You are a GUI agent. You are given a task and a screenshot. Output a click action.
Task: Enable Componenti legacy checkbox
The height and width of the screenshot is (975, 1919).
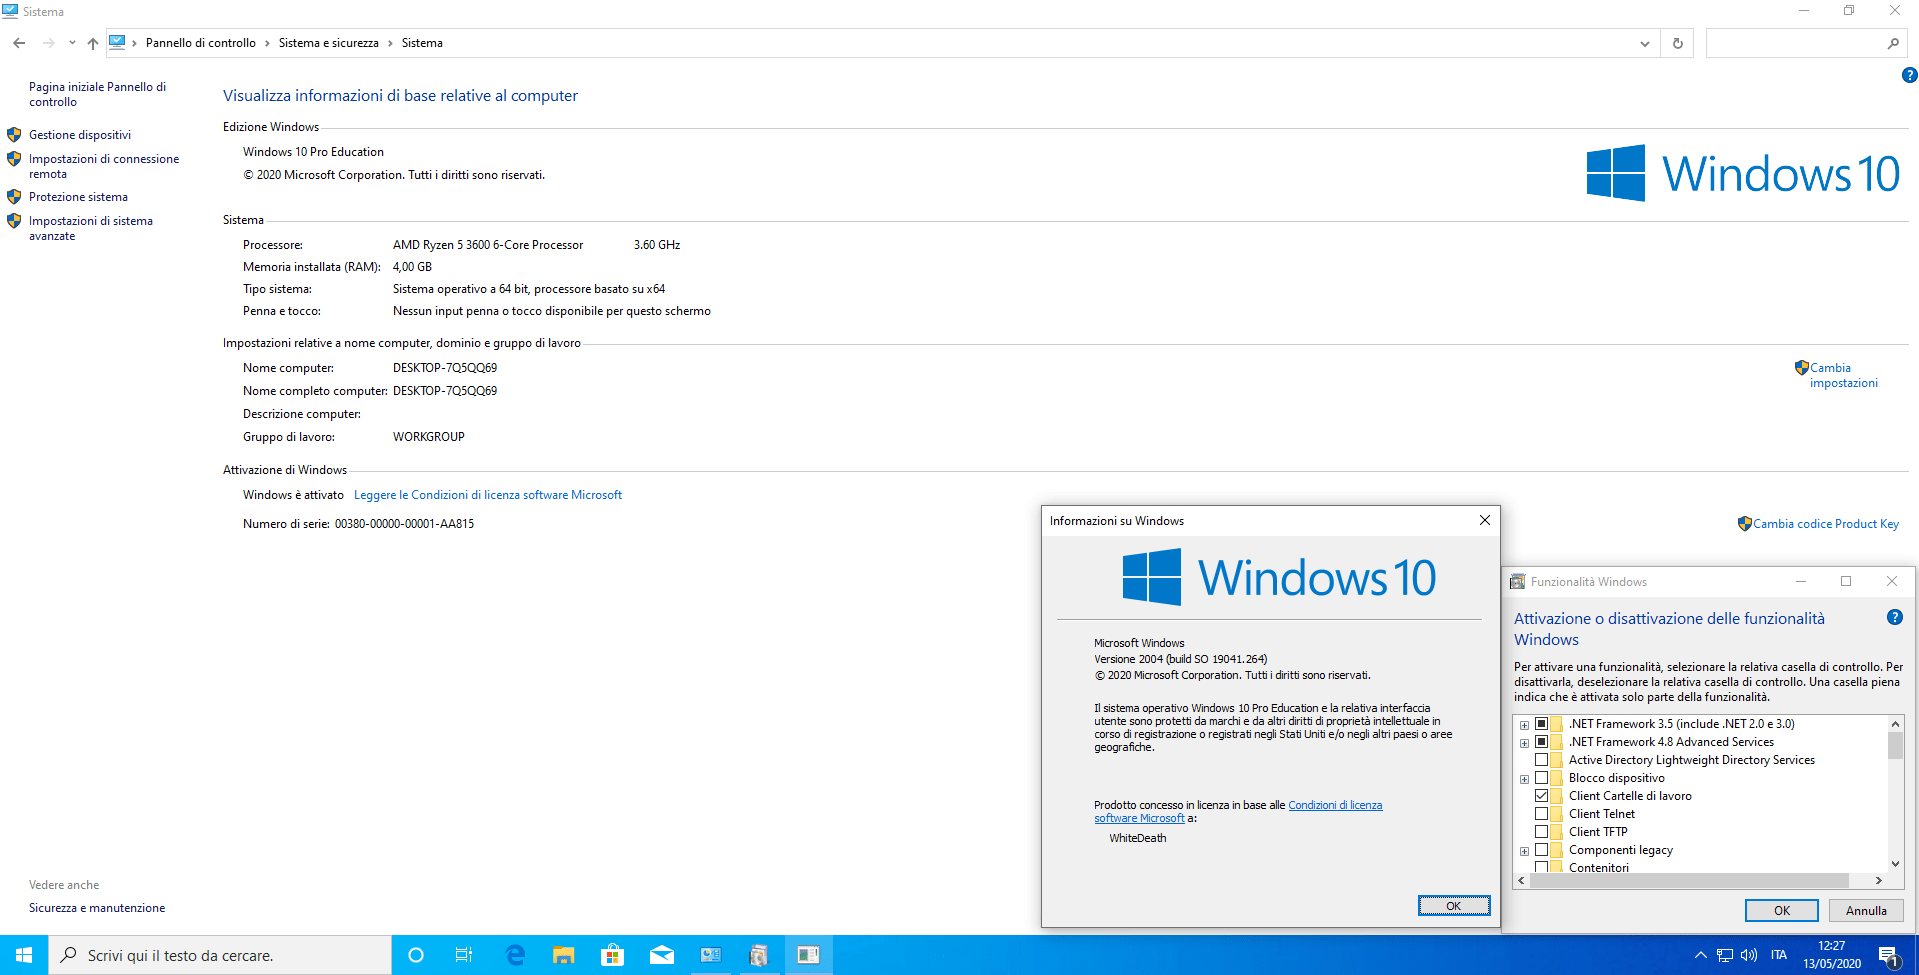tap(1541, 850)
